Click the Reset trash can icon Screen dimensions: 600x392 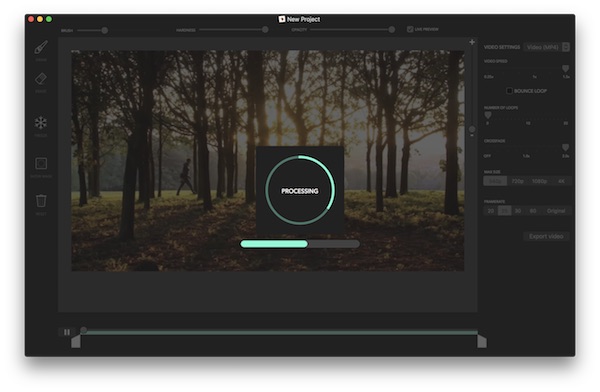pyautogui.click(x=41, y=201)
